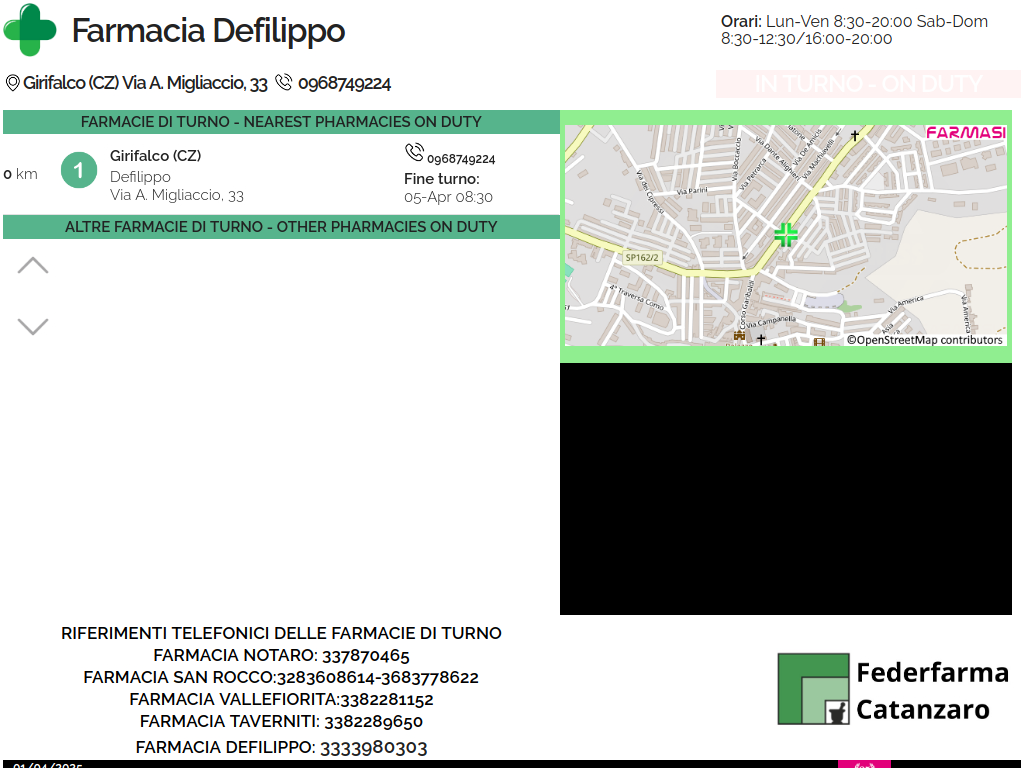Select the Girifalco (CZ) pharmacy entry name
The width and height of the screenshot is (1024, 768).
point(155,156)
